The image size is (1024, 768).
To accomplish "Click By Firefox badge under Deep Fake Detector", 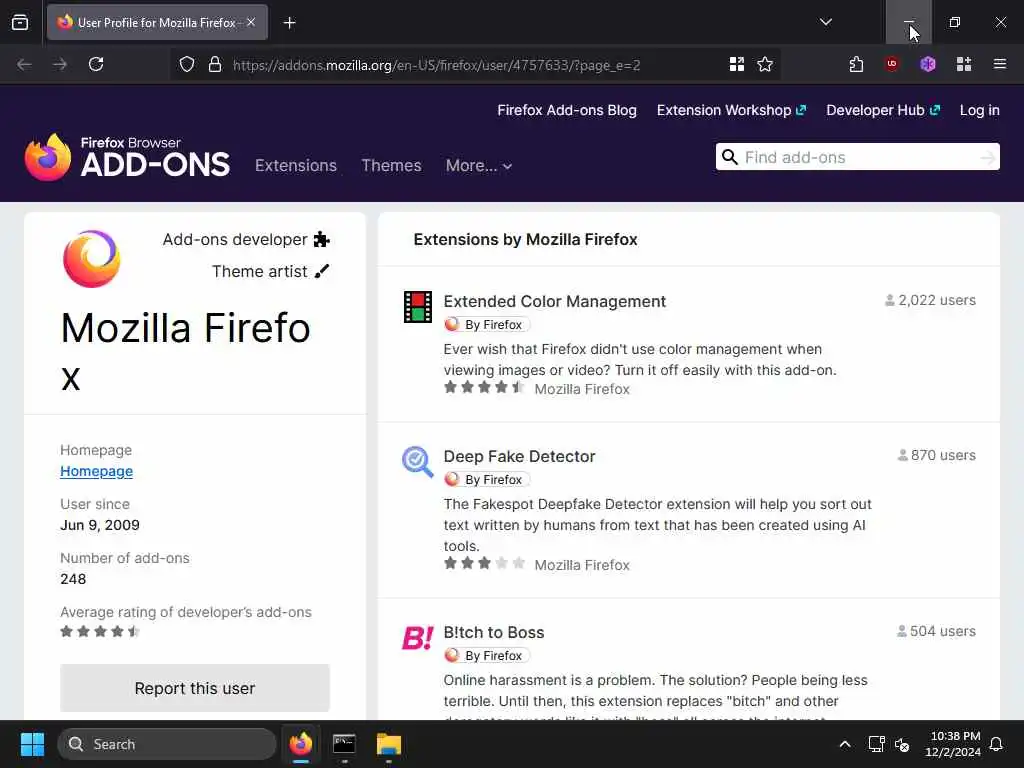I will 487,479.
